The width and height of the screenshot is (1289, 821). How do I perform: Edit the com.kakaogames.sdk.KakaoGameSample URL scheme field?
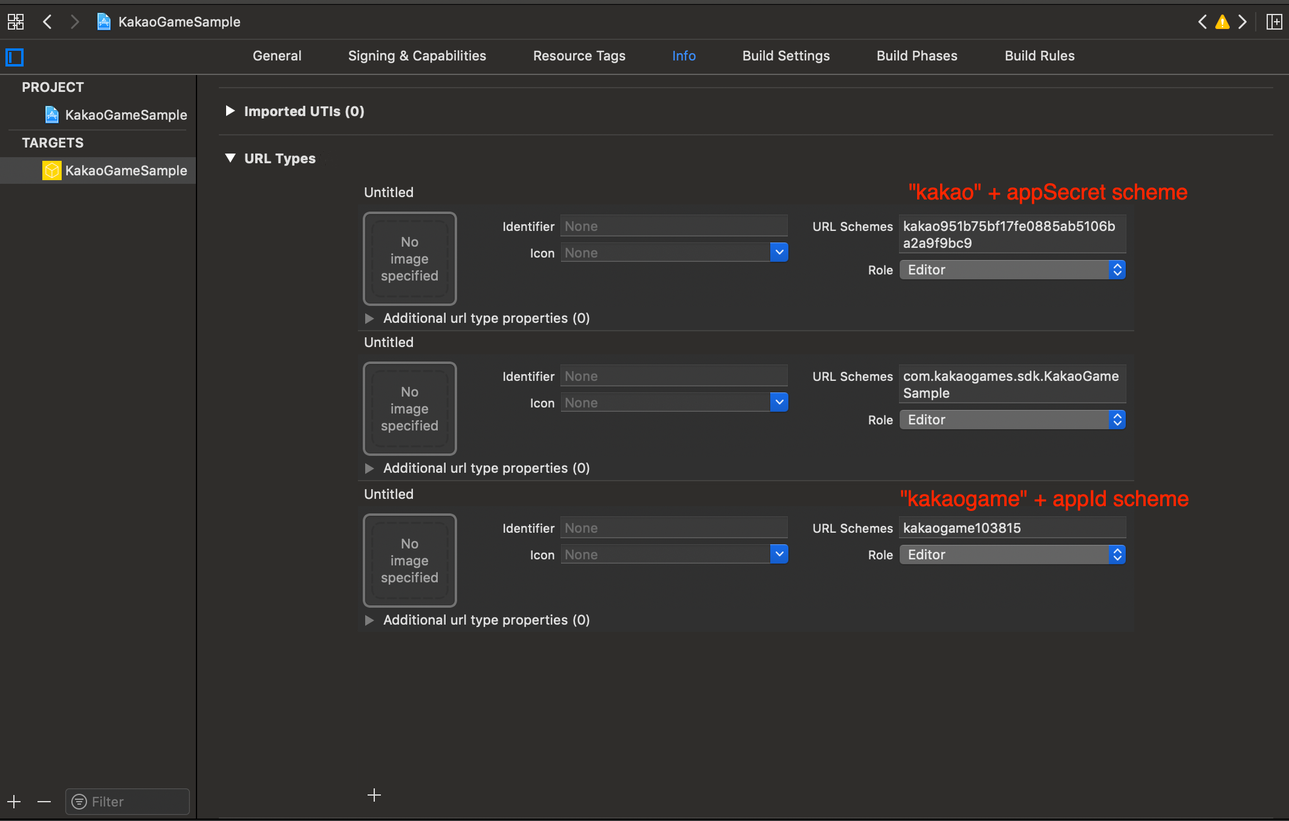[1013, 385]
